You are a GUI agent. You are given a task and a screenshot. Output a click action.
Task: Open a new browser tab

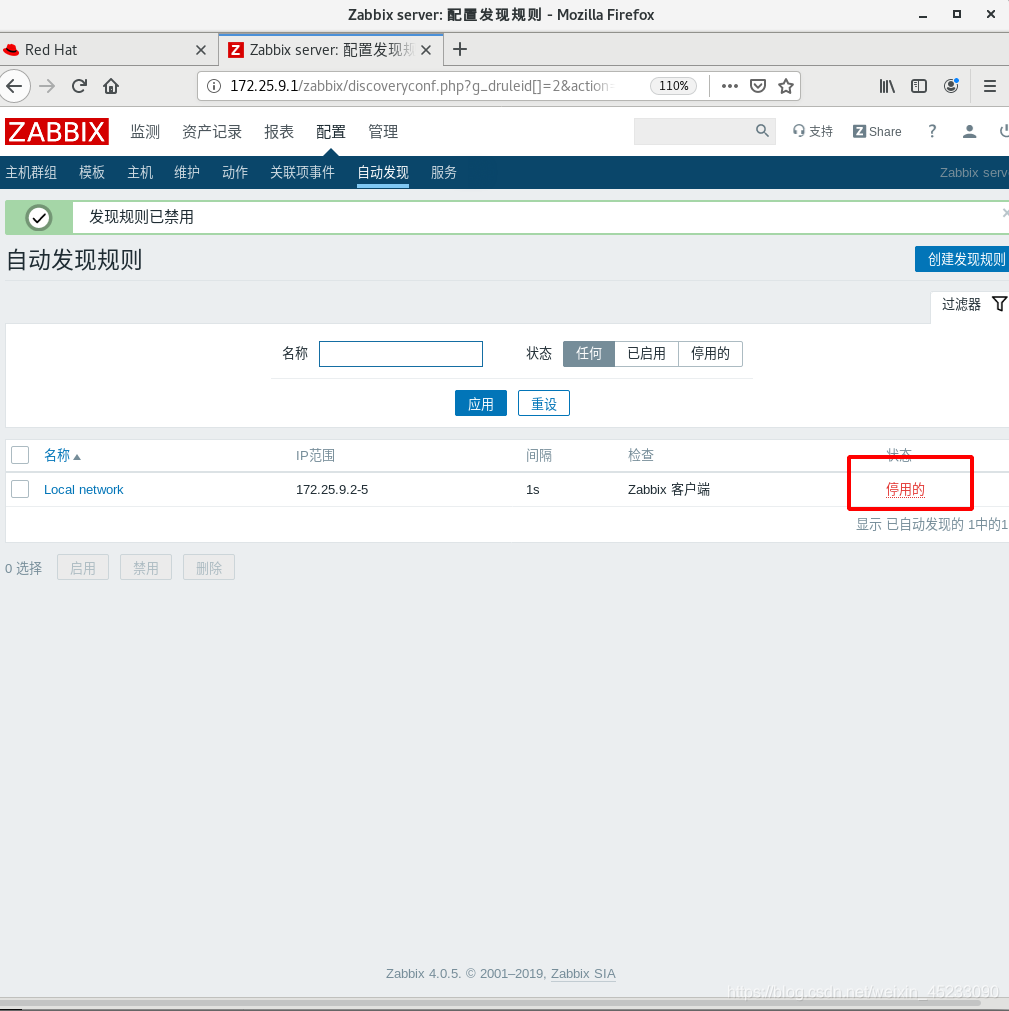[460, 49]
